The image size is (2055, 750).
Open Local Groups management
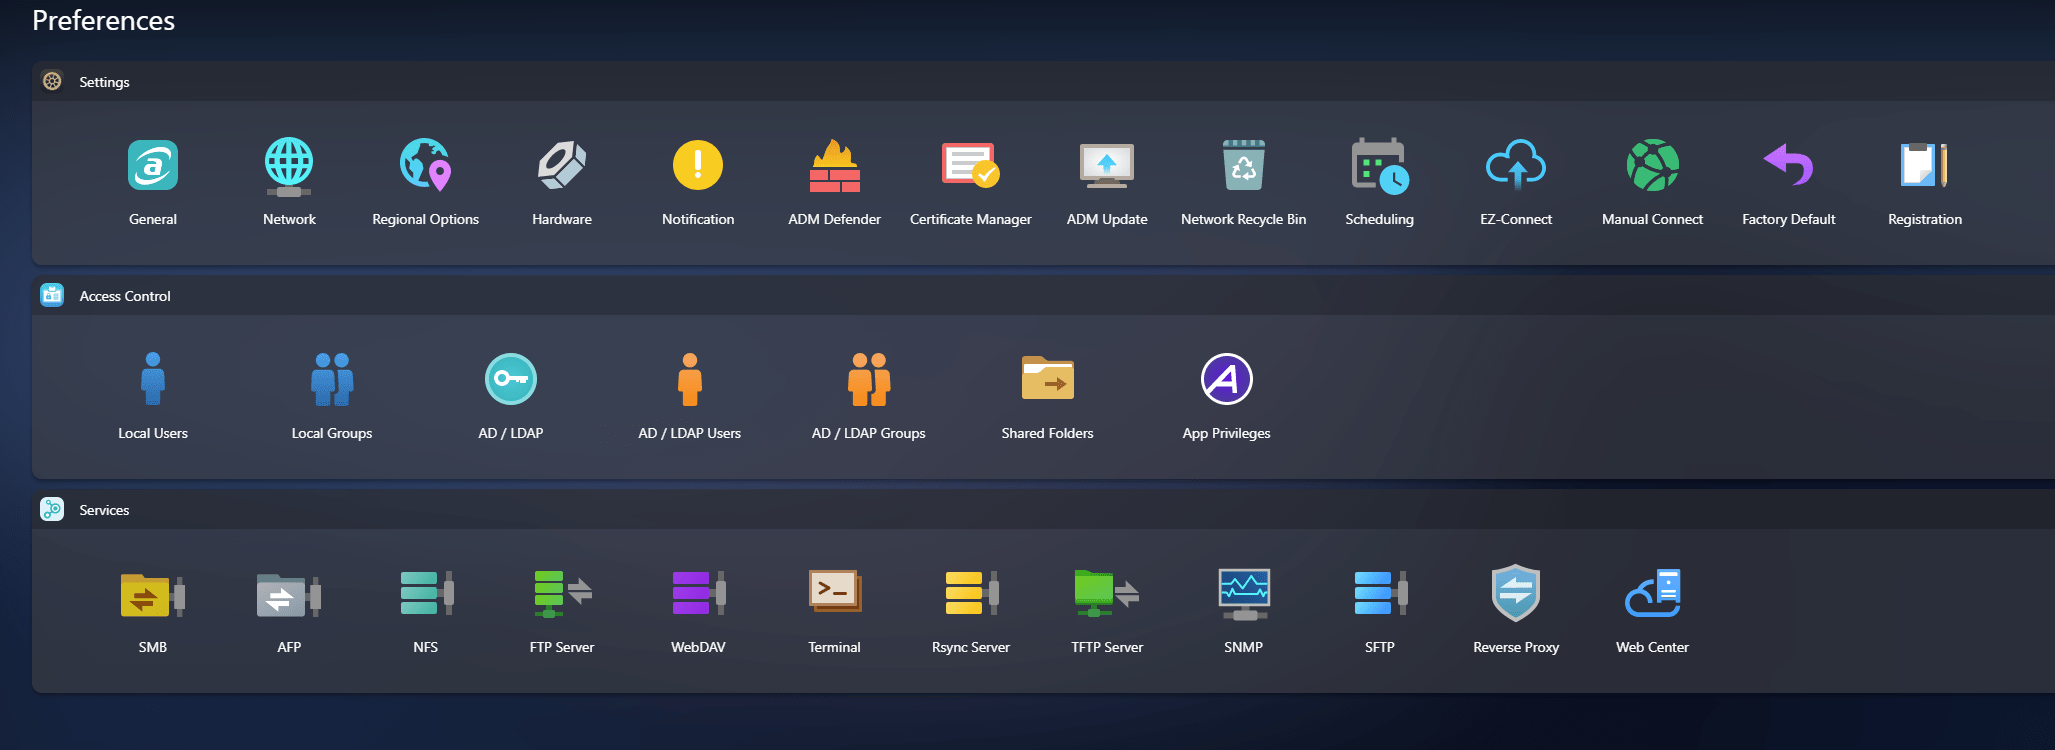pyautogui.click(x=332, y=380)
